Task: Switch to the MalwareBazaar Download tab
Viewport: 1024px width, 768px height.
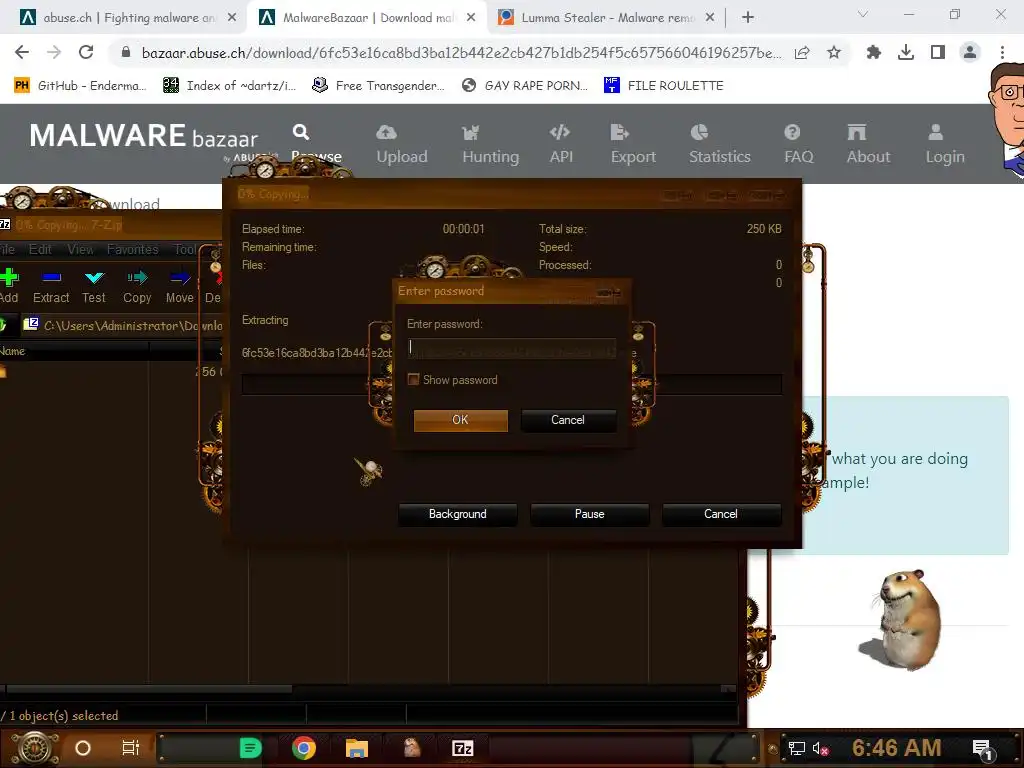Action: click(x=368, y=18)
